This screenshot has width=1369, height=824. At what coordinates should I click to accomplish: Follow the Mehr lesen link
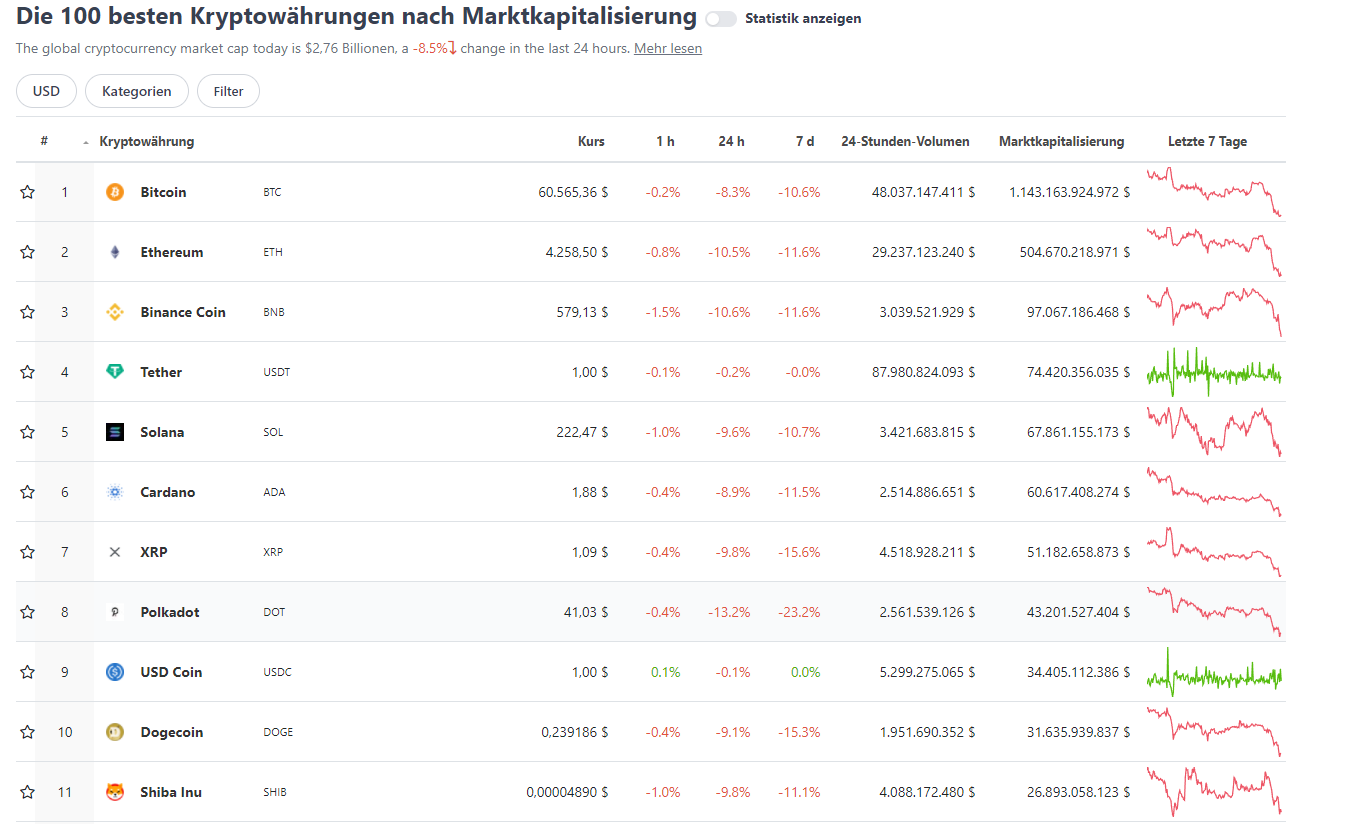tap(668, 48)
